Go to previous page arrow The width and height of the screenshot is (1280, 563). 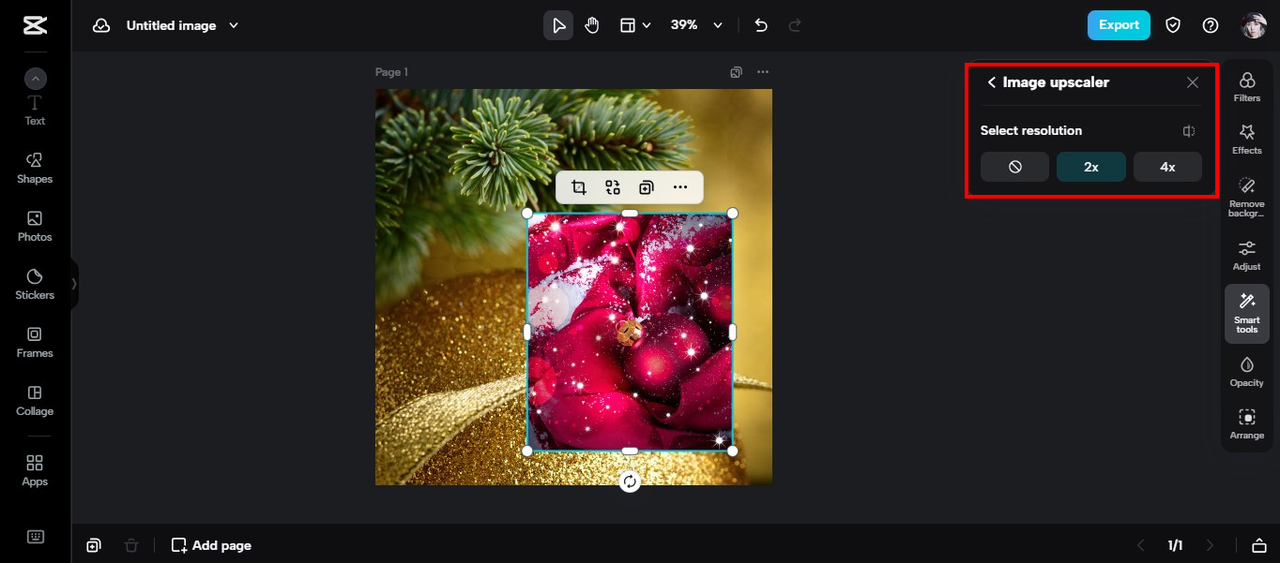1141,545
